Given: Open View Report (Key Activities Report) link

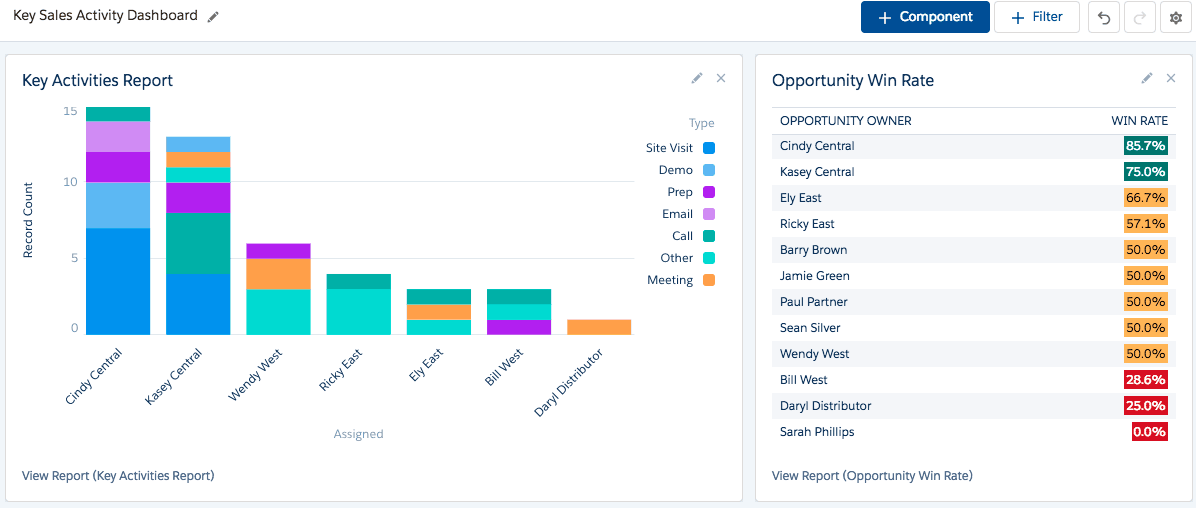Looking at the screenshot, I should (118, 475).
